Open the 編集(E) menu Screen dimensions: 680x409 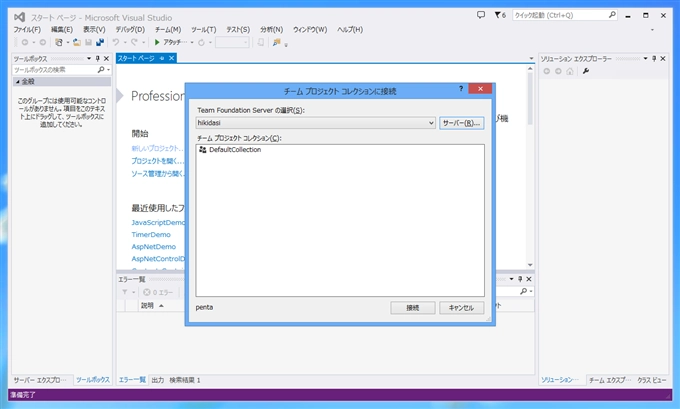pos(62,29)
